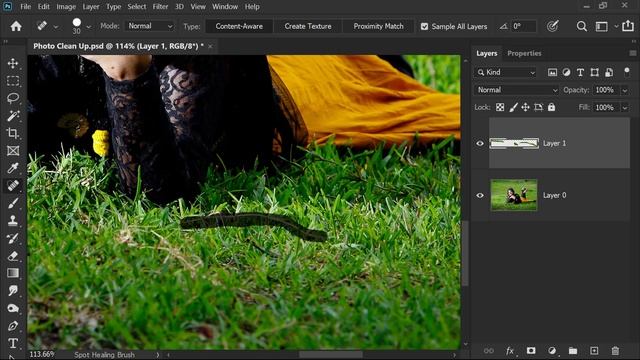This screenshot has width=640, height=360.
Task: Select the Brush tool
Action: coord(13,203)
